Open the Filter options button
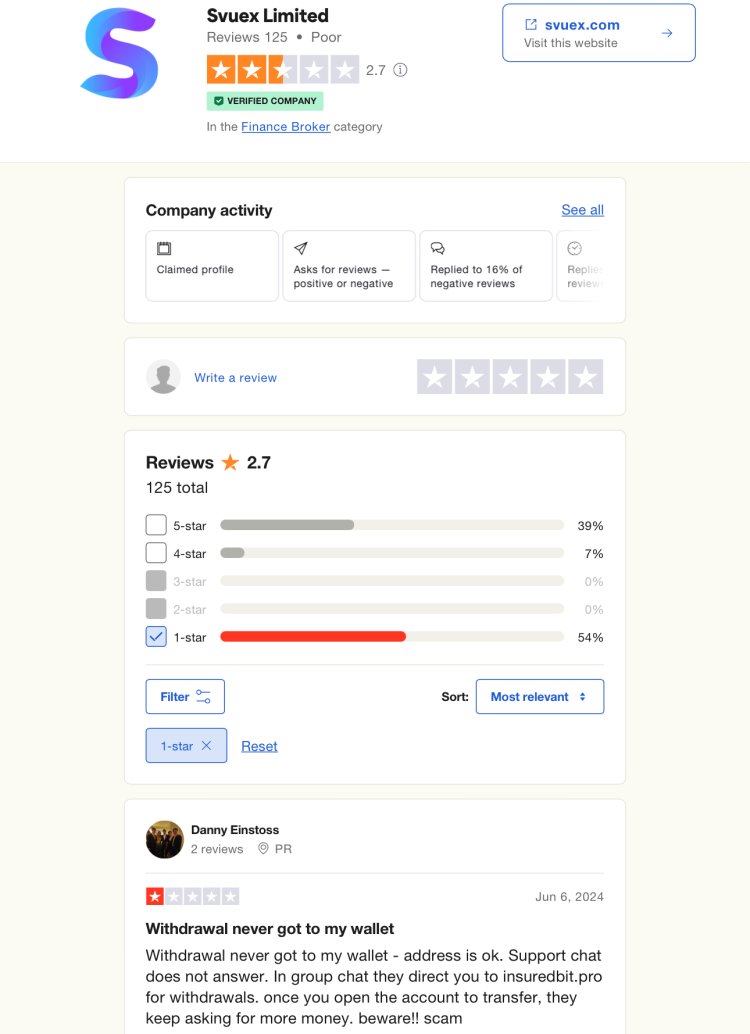This screenshot has width=750, height=1034. click(x=185, y=696)
